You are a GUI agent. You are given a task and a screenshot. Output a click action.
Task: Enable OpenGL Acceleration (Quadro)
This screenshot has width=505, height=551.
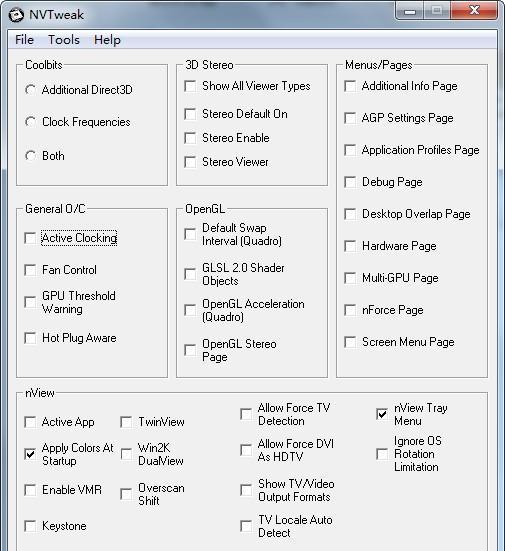pos(190,310)
